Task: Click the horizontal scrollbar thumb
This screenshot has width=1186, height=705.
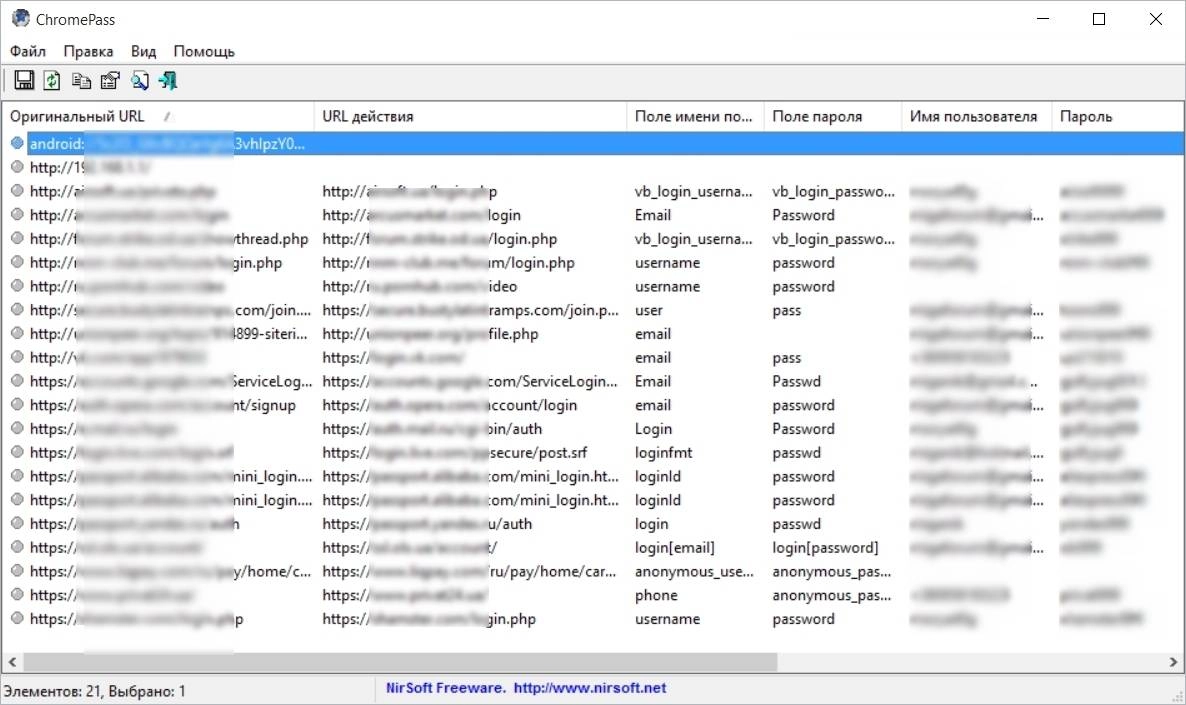Action: [400, 662]
